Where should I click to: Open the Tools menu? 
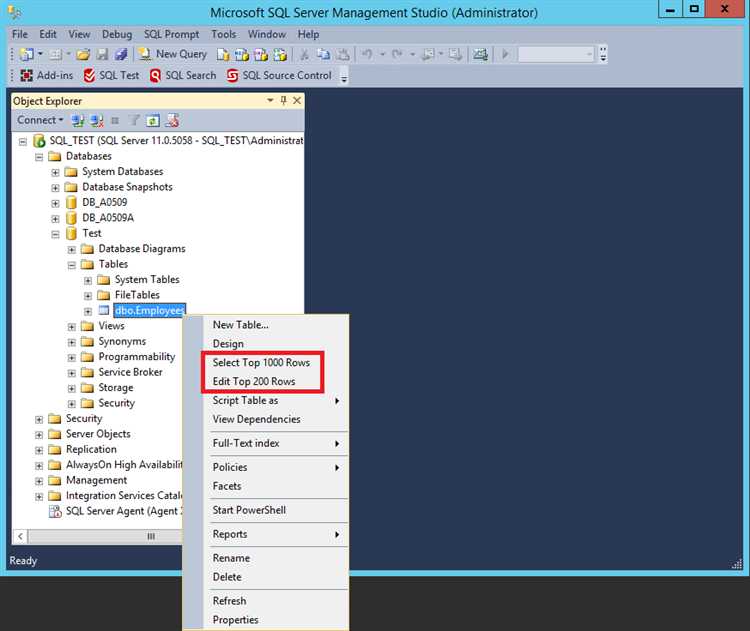224,34
